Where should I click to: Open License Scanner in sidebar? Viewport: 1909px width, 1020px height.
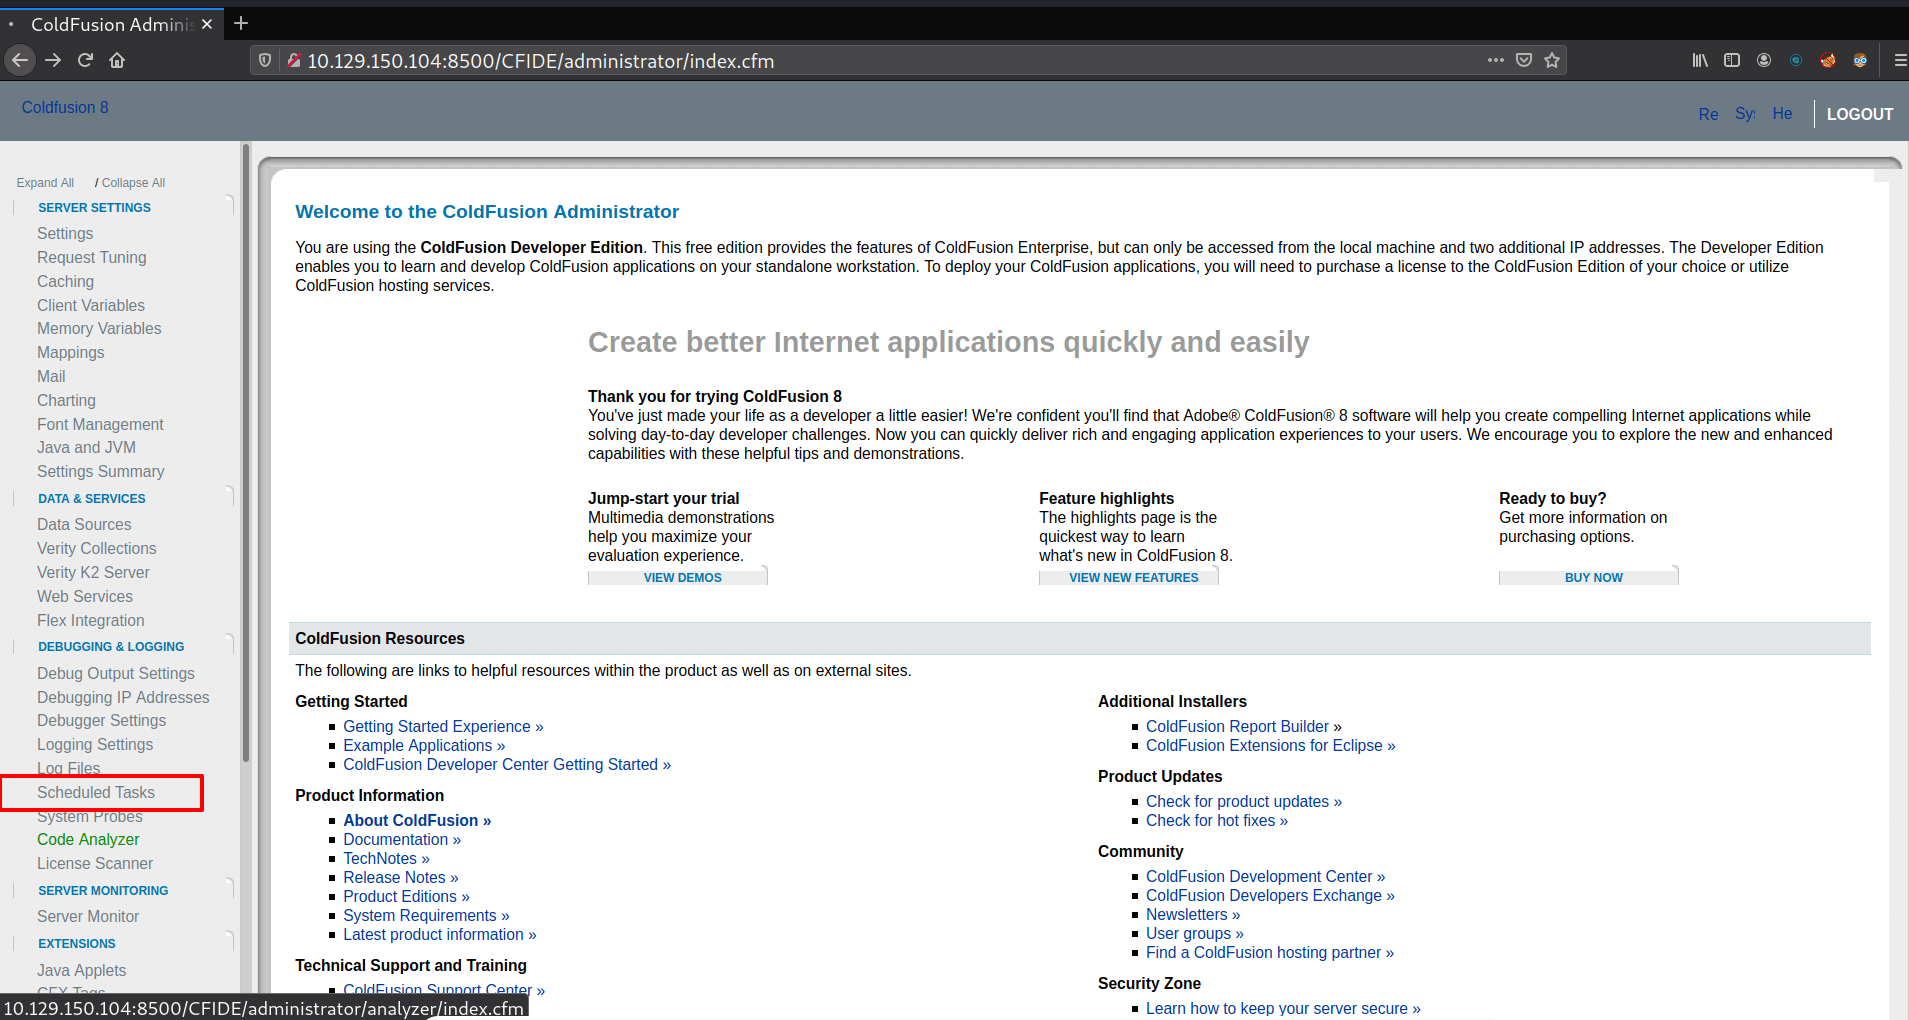pos(95,863)
